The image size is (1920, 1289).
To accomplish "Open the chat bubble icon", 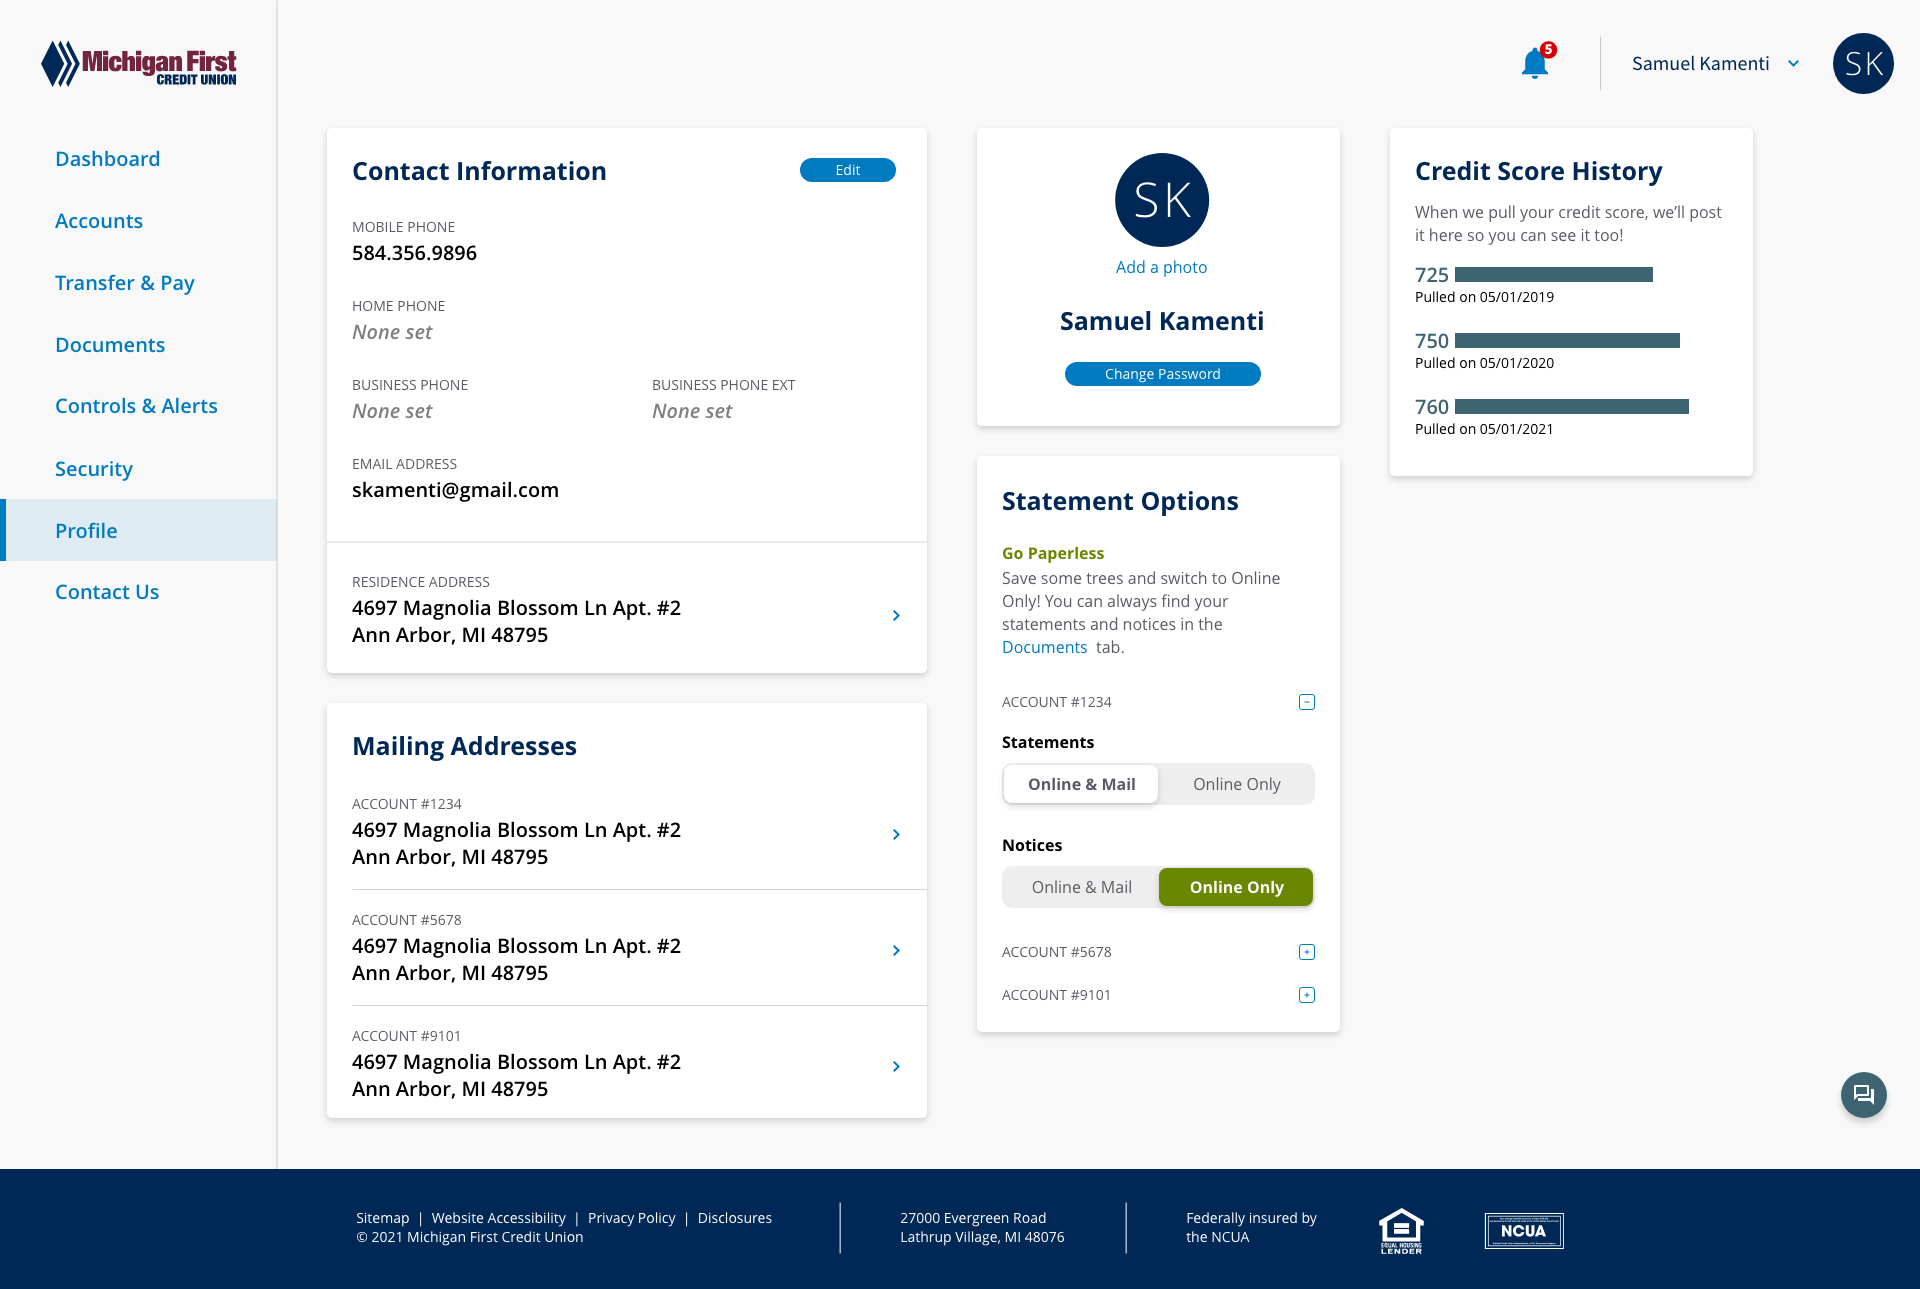I will [x=1863, y=1095].
